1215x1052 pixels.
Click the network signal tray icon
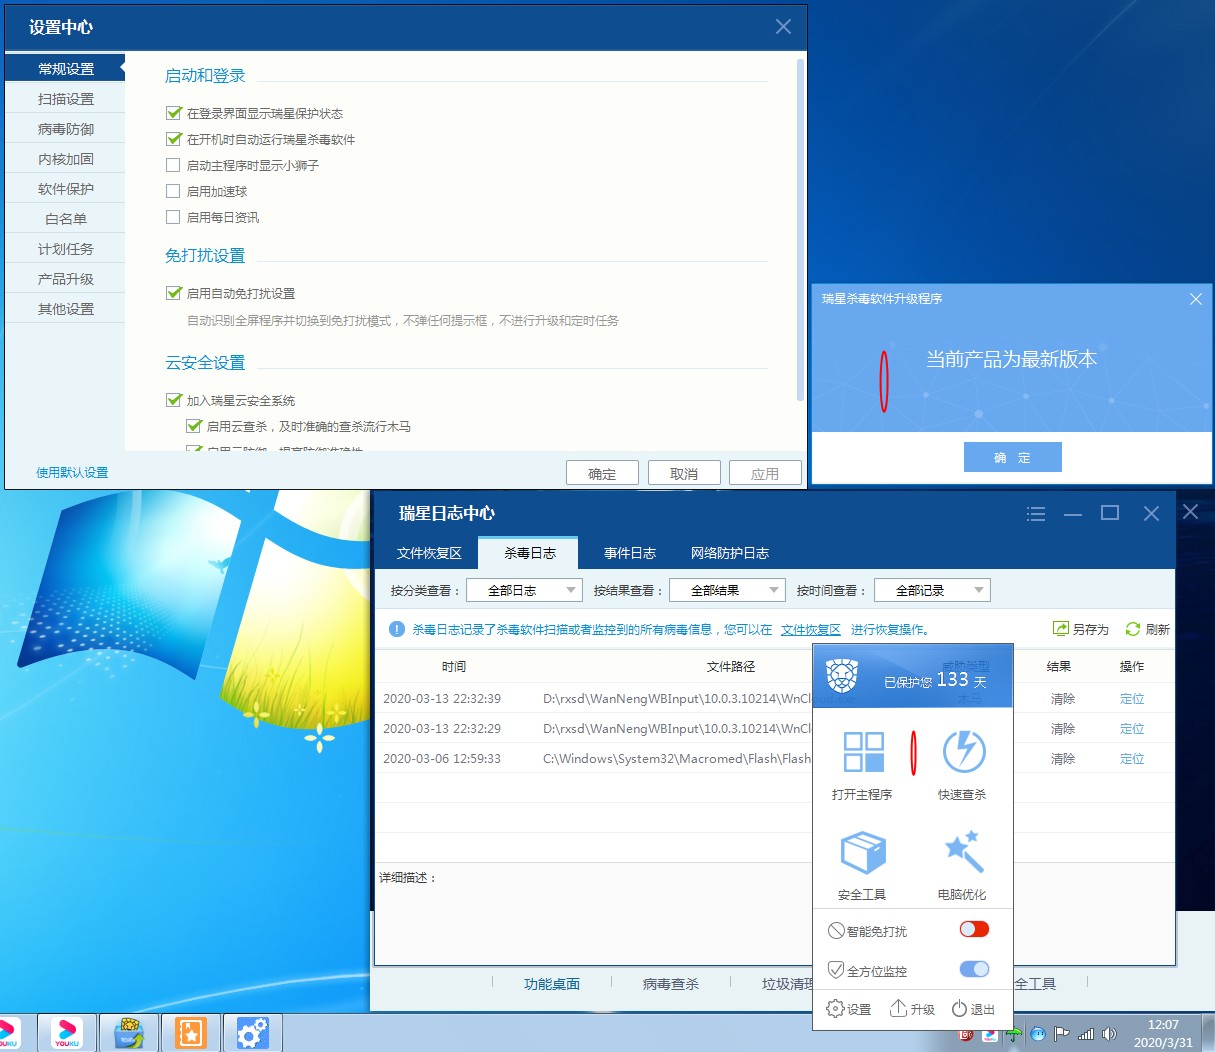pos(1086,1034)
